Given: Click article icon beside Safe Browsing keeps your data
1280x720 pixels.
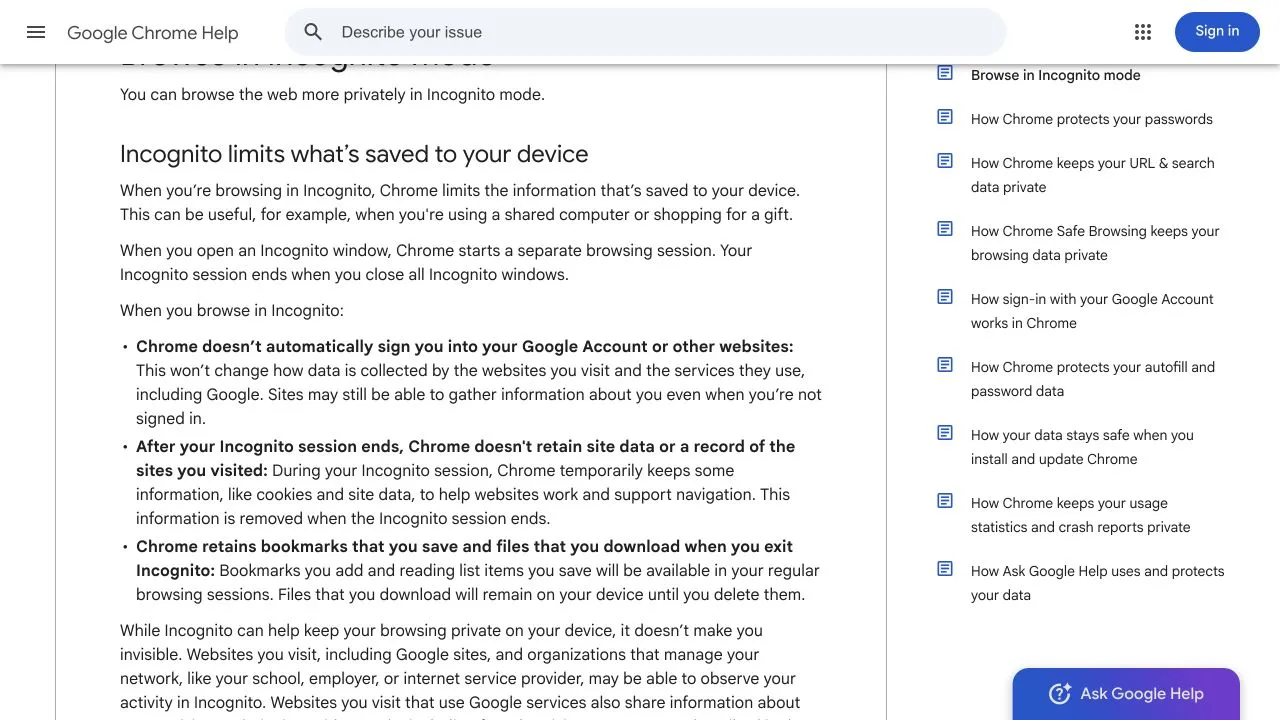Looking at the screenshot, I should (x=945, y=229).
